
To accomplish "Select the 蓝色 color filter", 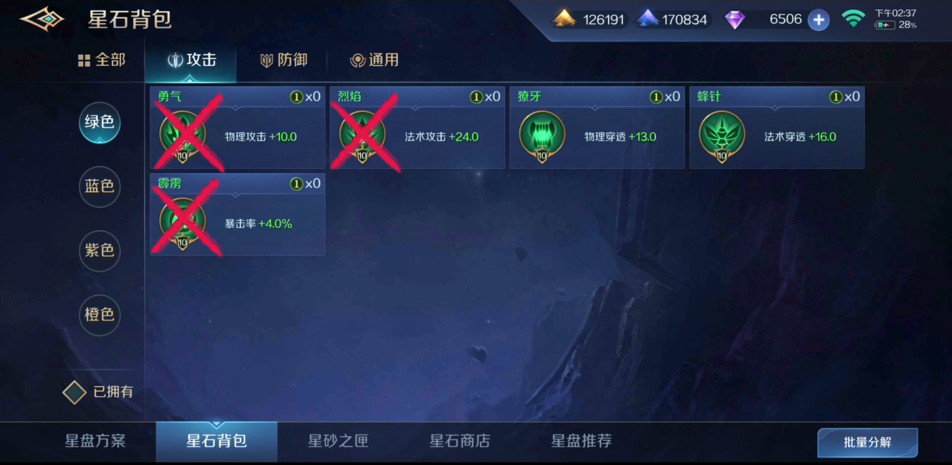I will [100, 186].
